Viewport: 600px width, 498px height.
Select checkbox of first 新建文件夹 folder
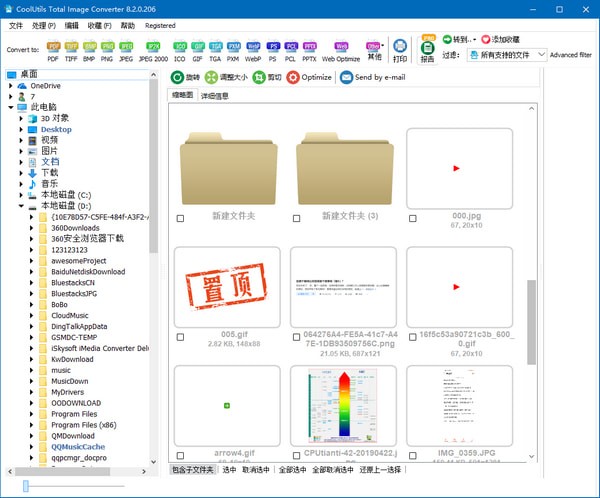180,217
